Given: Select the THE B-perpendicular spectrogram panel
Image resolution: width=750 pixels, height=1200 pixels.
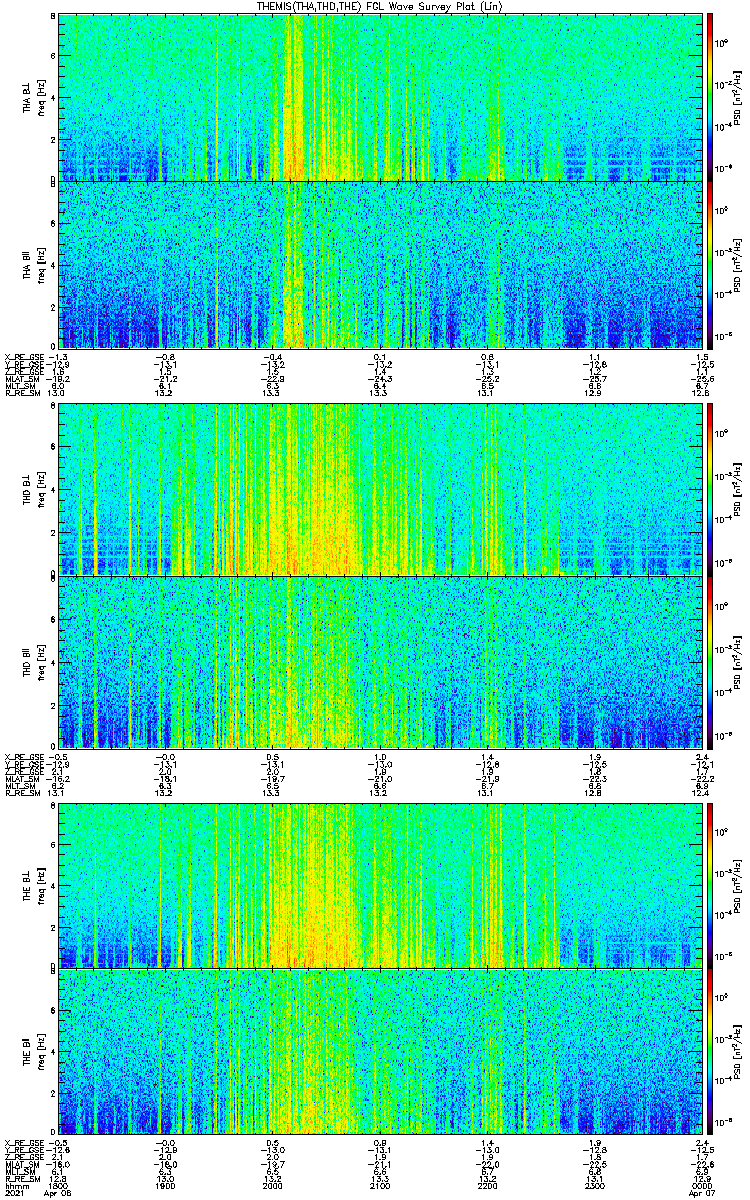Looking at the screenshot, I should click(x=380, y=885).
